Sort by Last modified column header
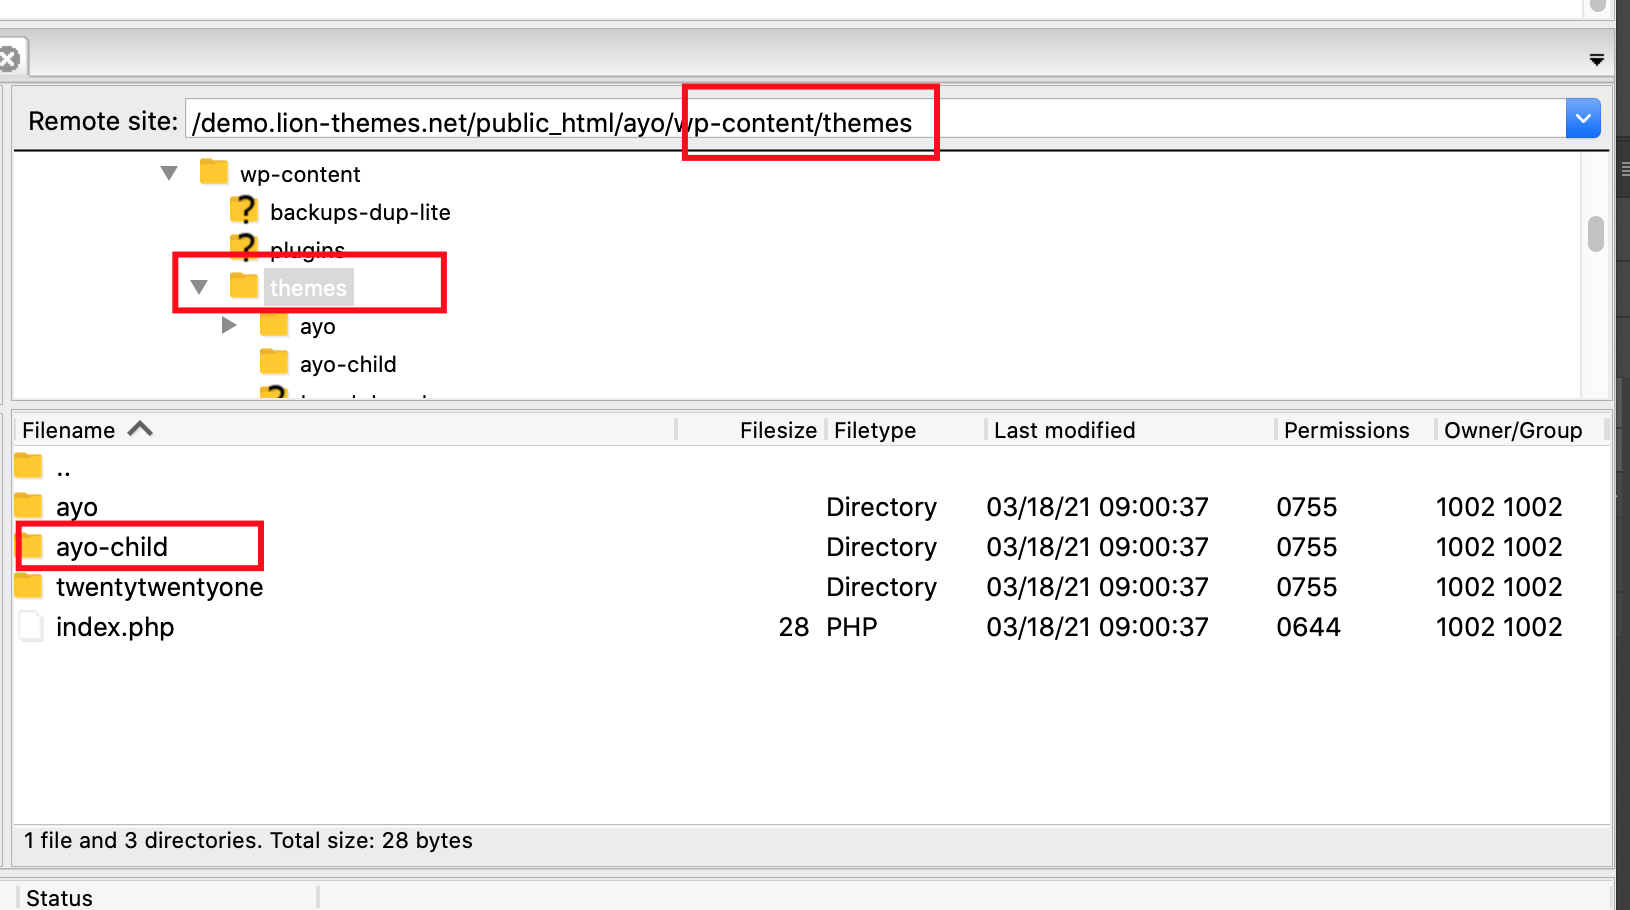 click(x=1065, y=430)
